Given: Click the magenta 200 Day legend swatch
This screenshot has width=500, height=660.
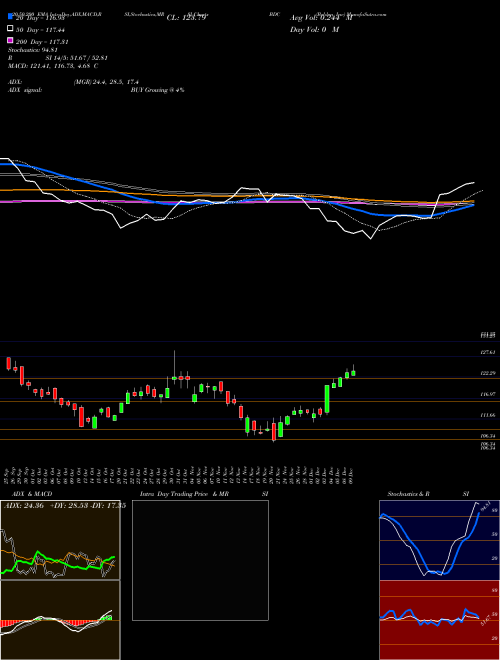Looking at the screenshot, I should [x=10, y=40].
